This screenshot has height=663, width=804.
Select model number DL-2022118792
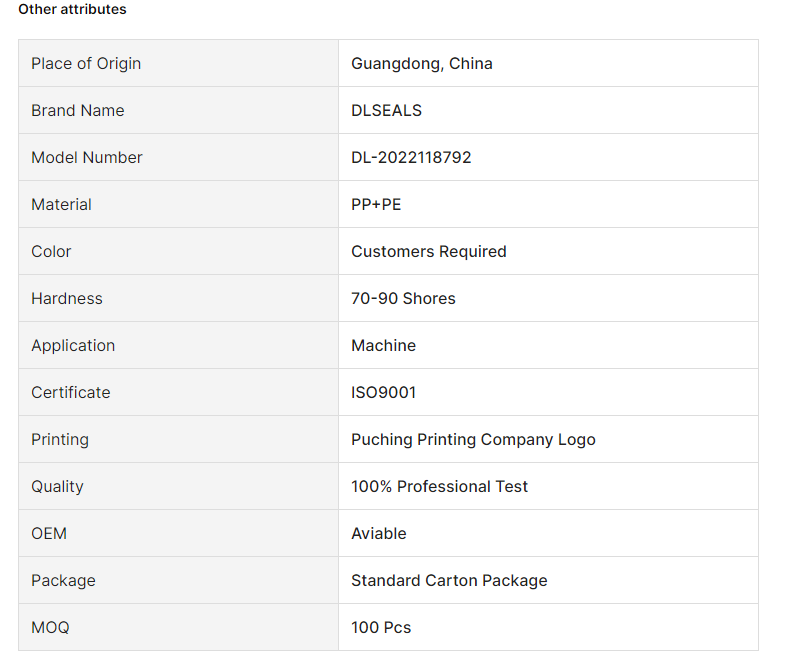click(411, 157)
